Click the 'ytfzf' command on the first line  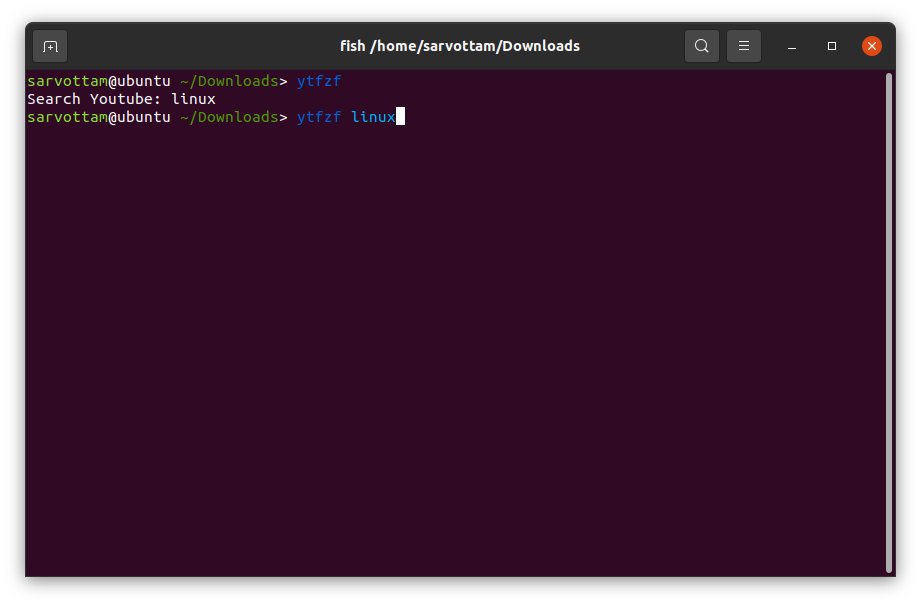point(319,81)
